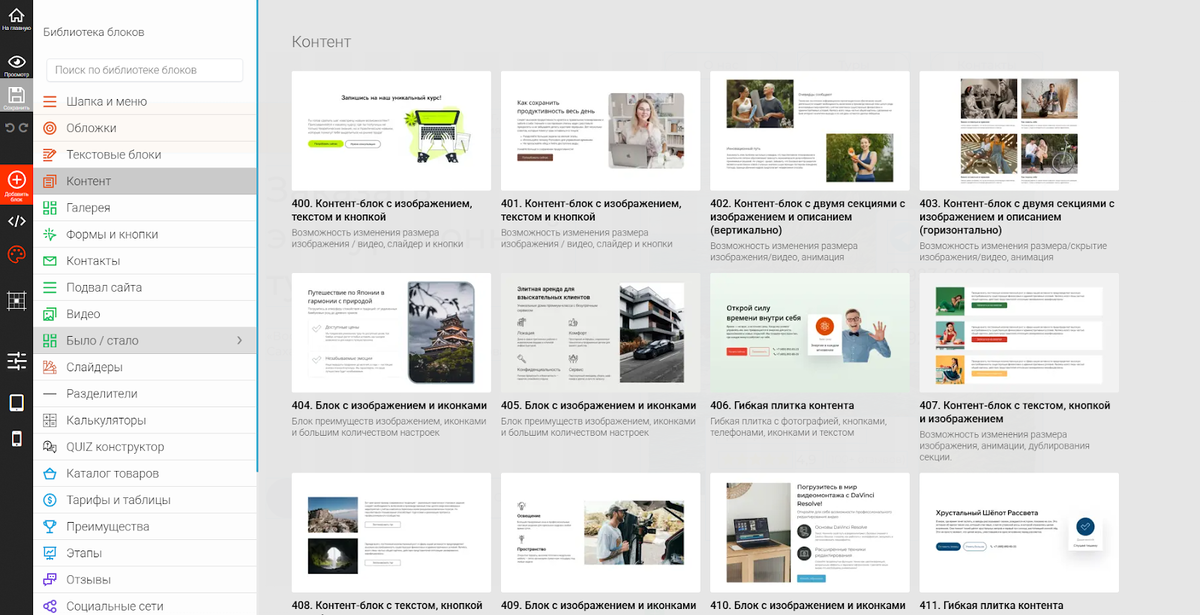Click title '404. Блок с изображением и иконками'

point(389,406)
